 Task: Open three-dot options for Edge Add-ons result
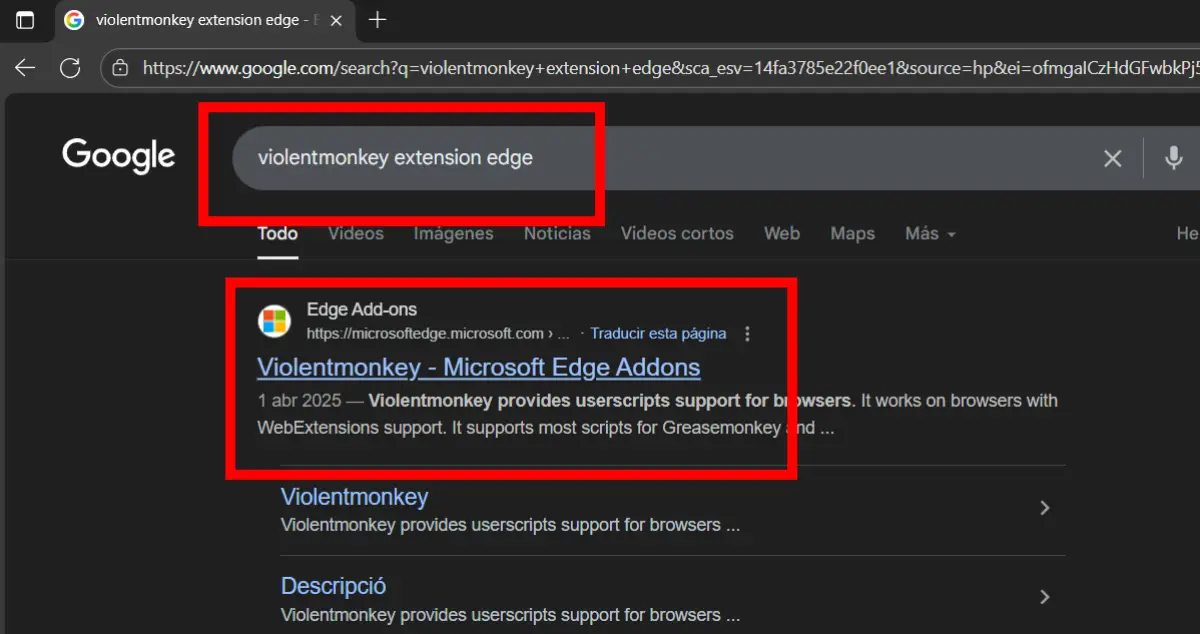click(748, 334)
